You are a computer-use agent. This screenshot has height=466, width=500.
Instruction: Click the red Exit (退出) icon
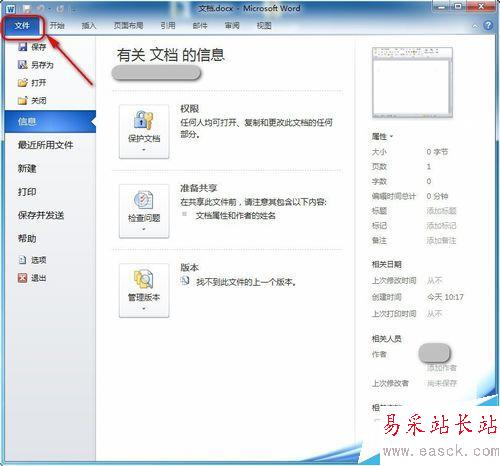click(22, 278)
